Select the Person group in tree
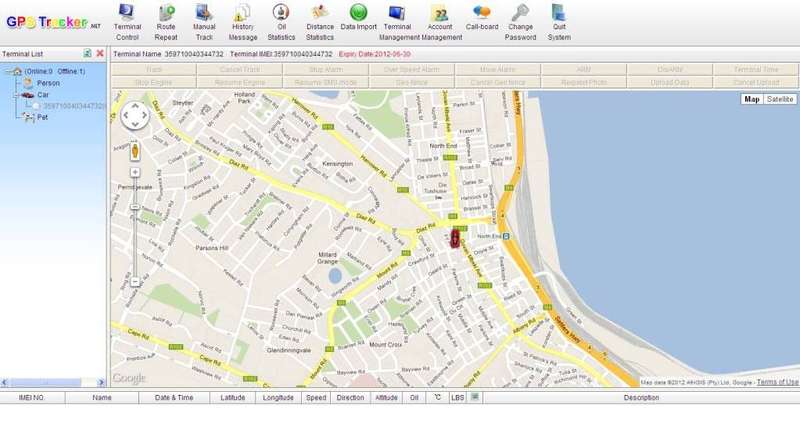800x442 pixels. (48, 83)
